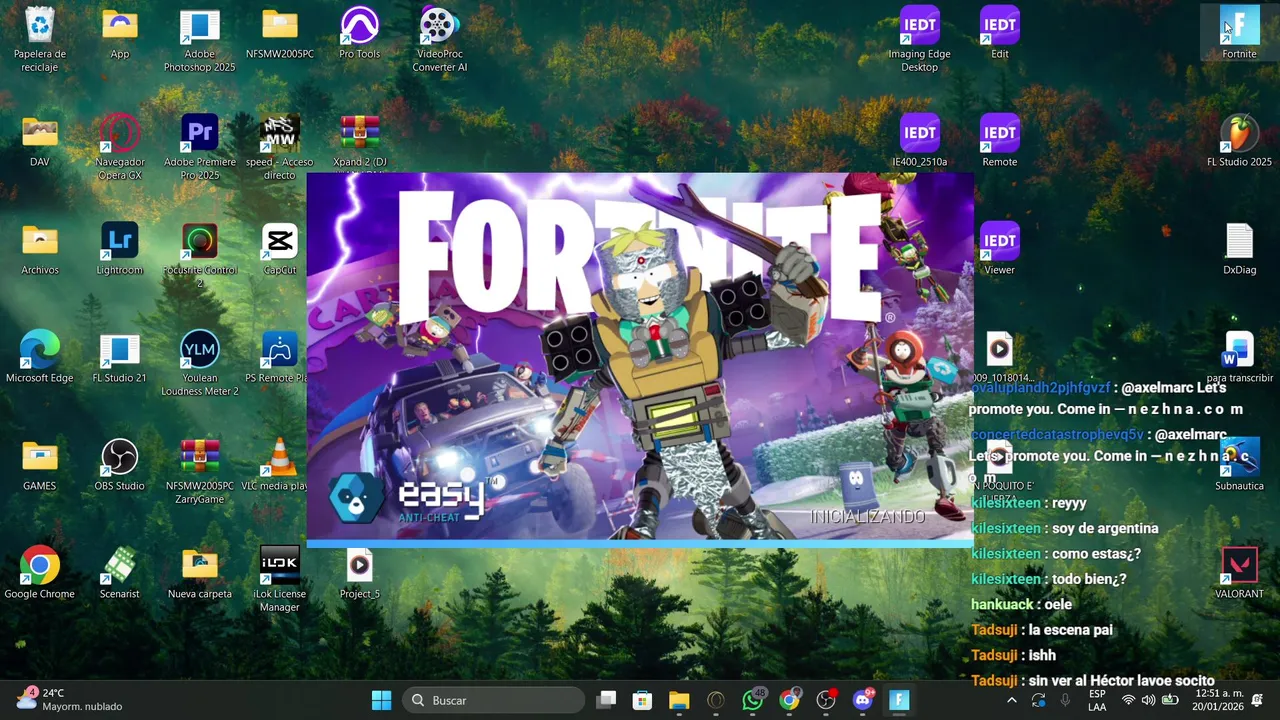This screenshot has width=1280, height=720.
Task: Launch Lightroom from desktop
Action: [120, 249]
